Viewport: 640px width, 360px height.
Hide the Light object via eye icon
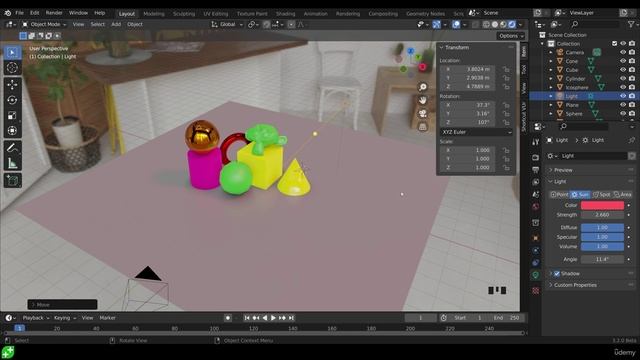pyautogui.click(x=623, y=96)
